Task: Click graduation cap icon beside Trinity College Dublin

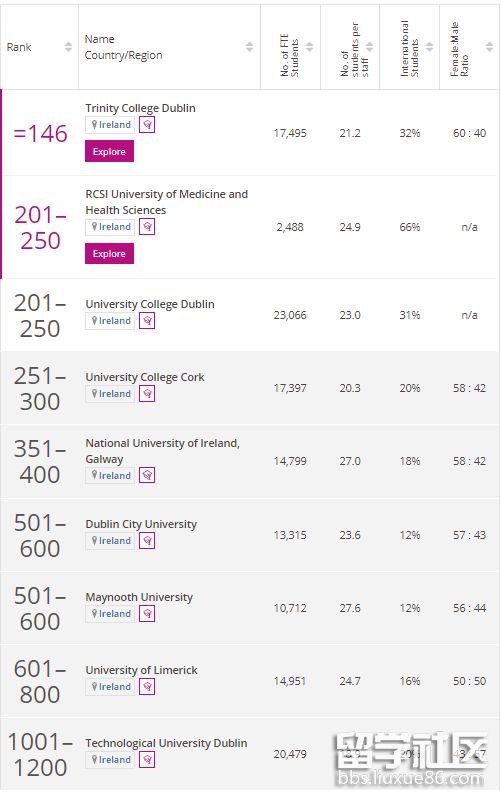Action: [x=147, y=124]
